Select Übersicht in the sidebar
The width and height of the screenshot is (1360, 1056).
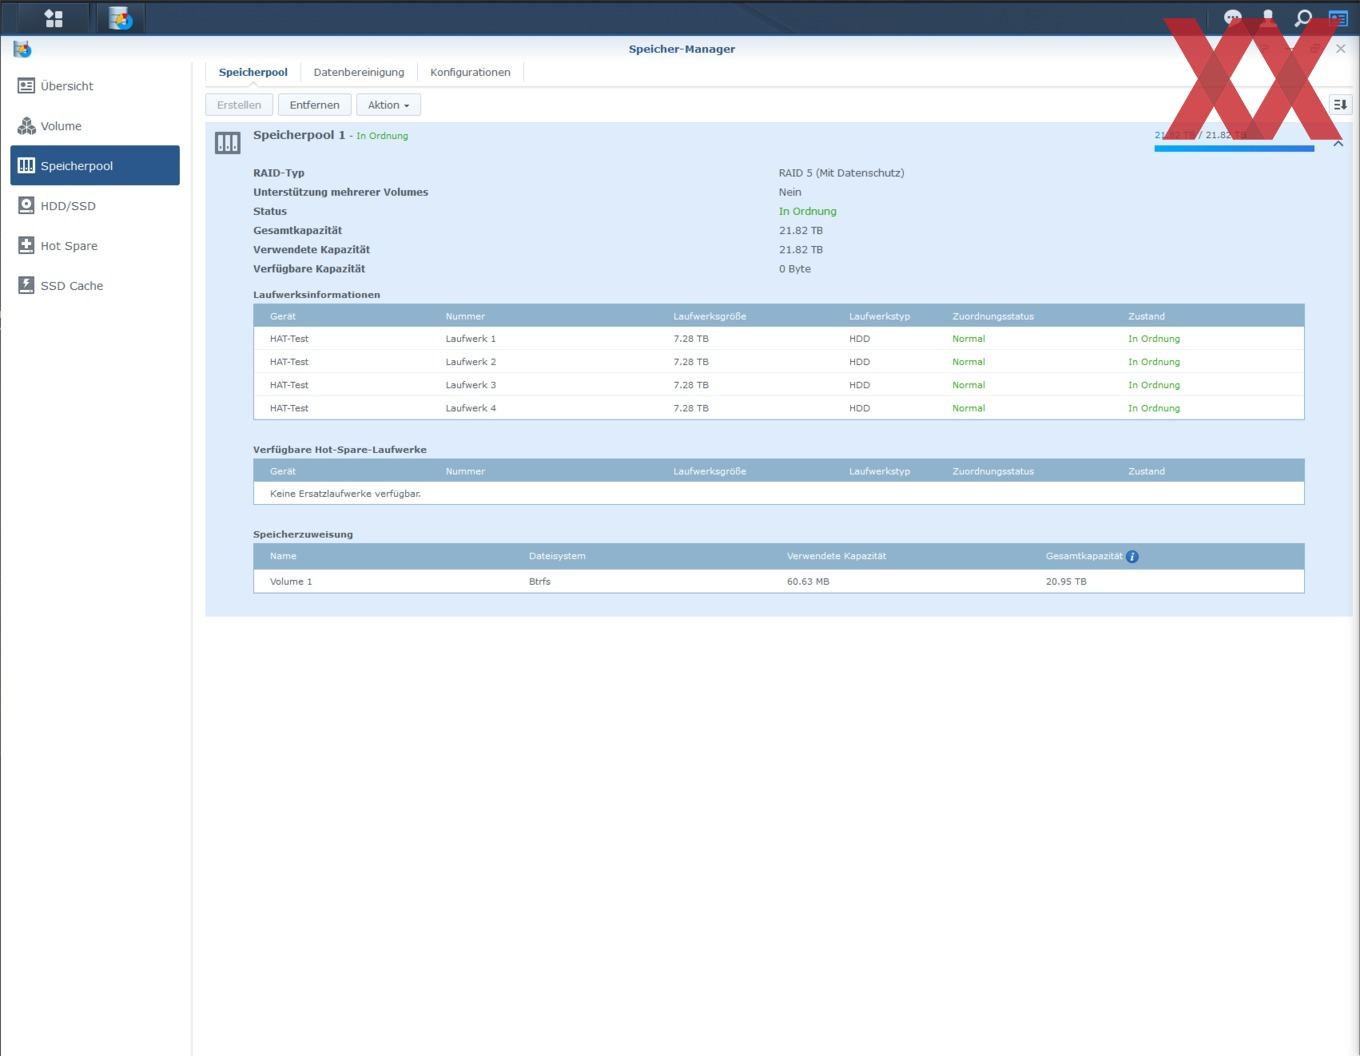tap(95, 86)
